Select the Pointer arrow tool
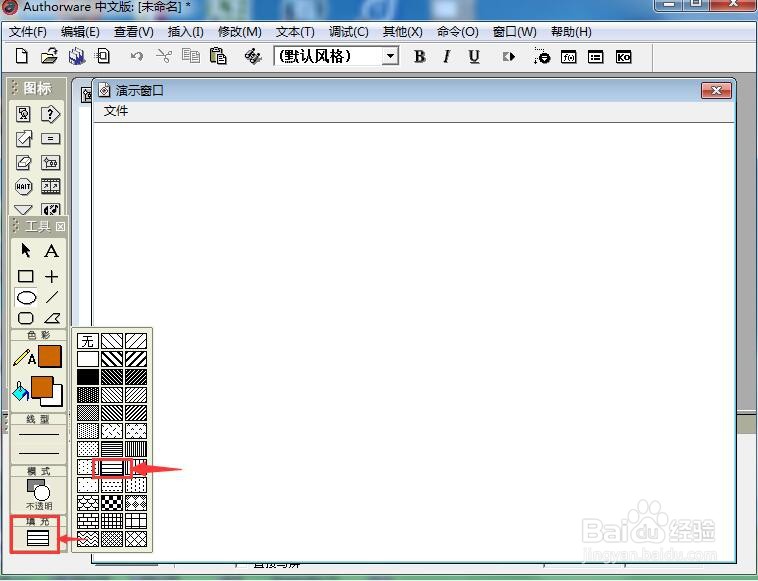This screenshot has width=758, height=581. tap(25, 250)
